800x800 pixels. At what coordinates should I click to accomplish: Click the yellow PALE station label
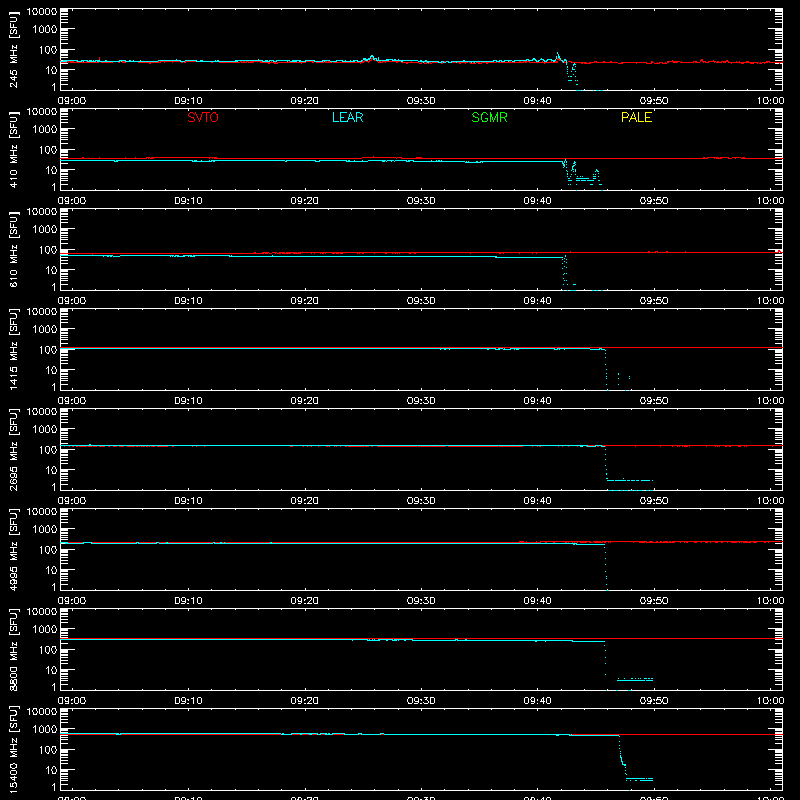click(636, 117)
